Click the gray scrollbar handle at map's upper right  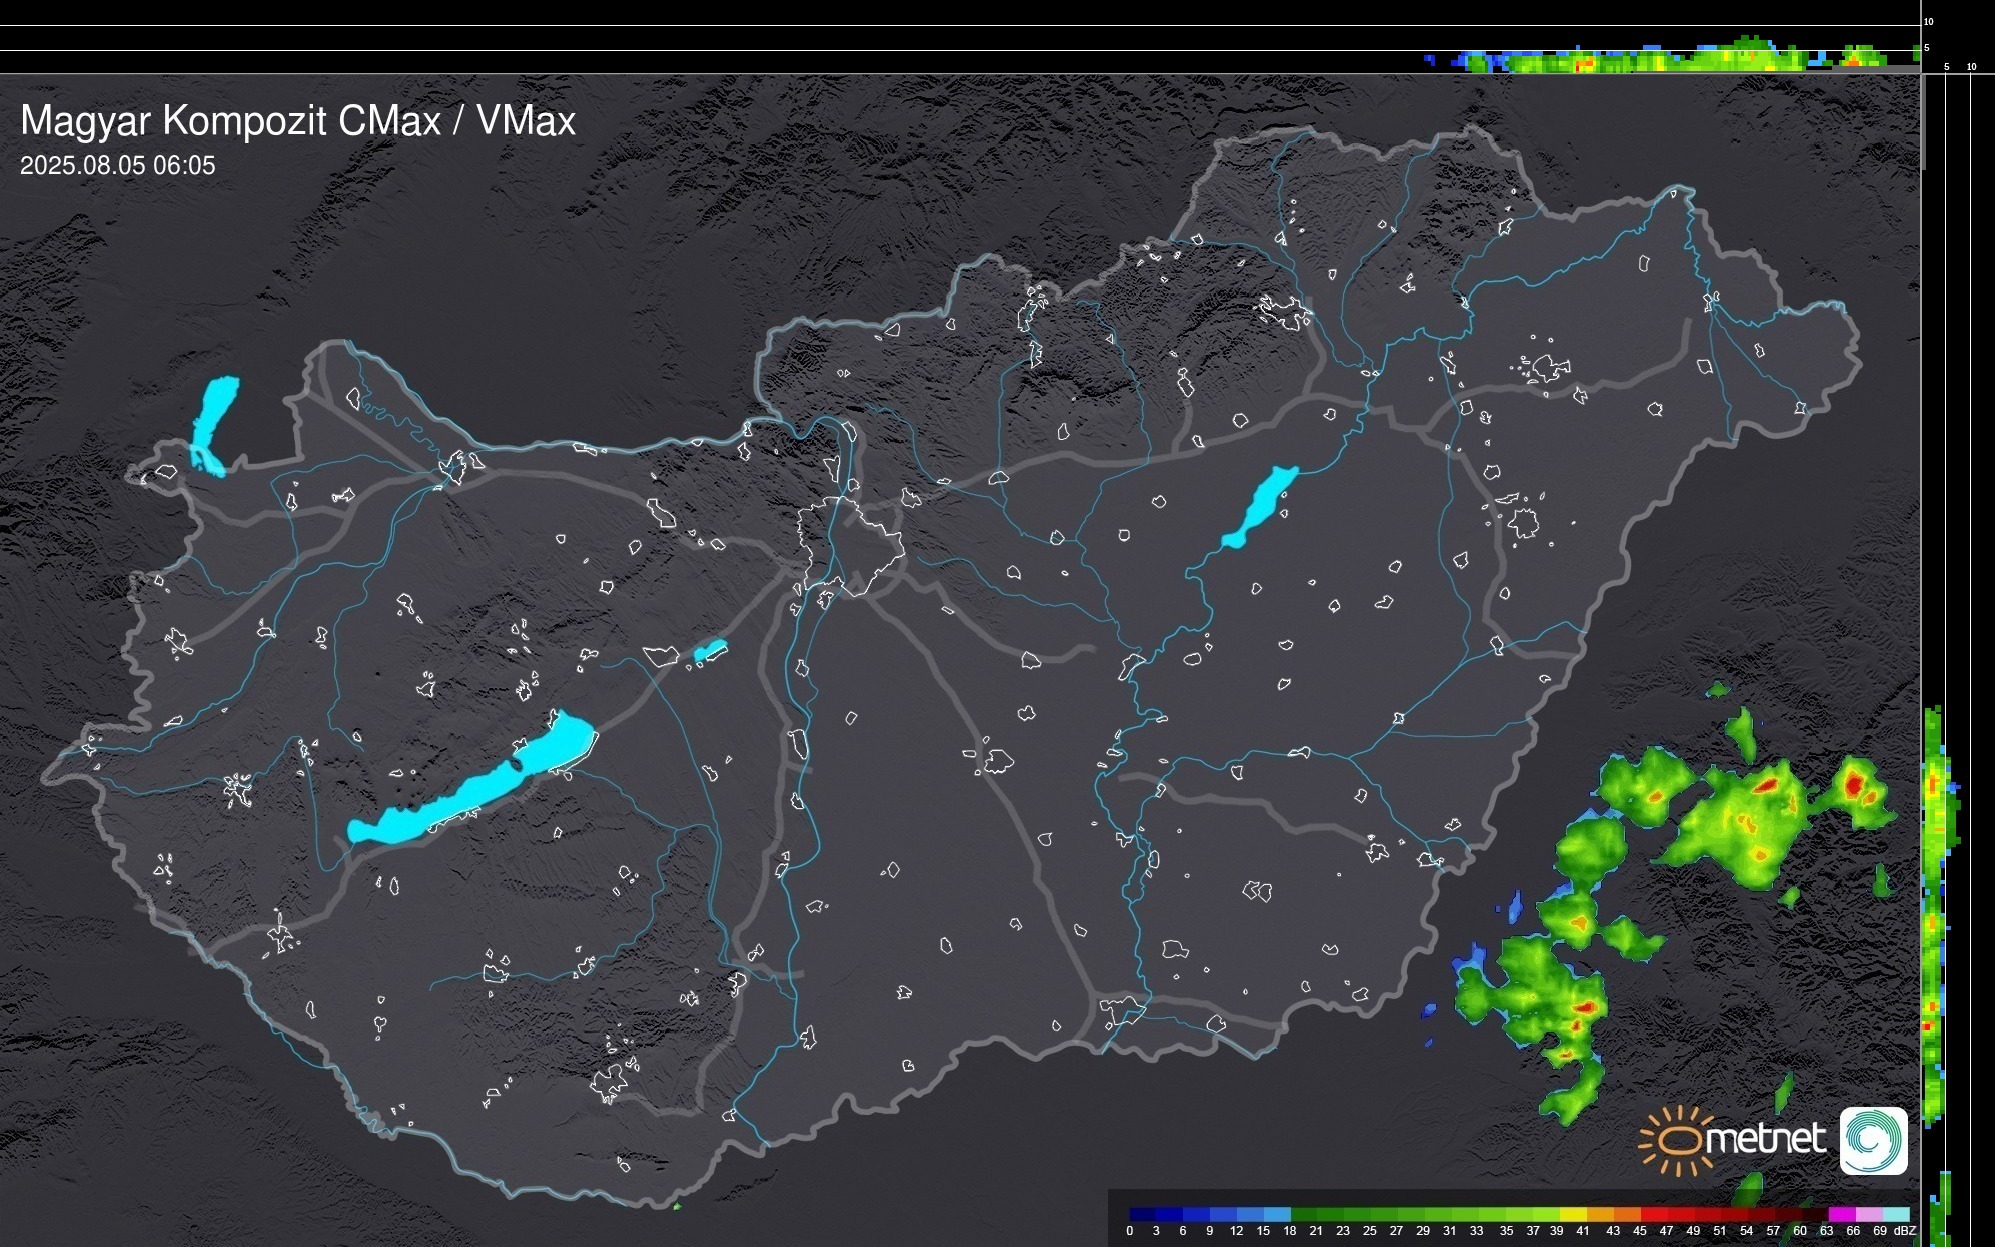pyautogui.click(x=1924, y=122)
